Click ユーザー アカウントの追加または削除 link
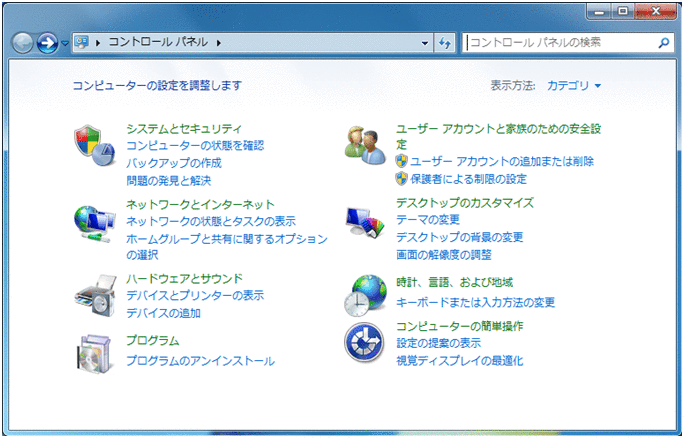The image size is (685, 440). click(x=502, y=161)
